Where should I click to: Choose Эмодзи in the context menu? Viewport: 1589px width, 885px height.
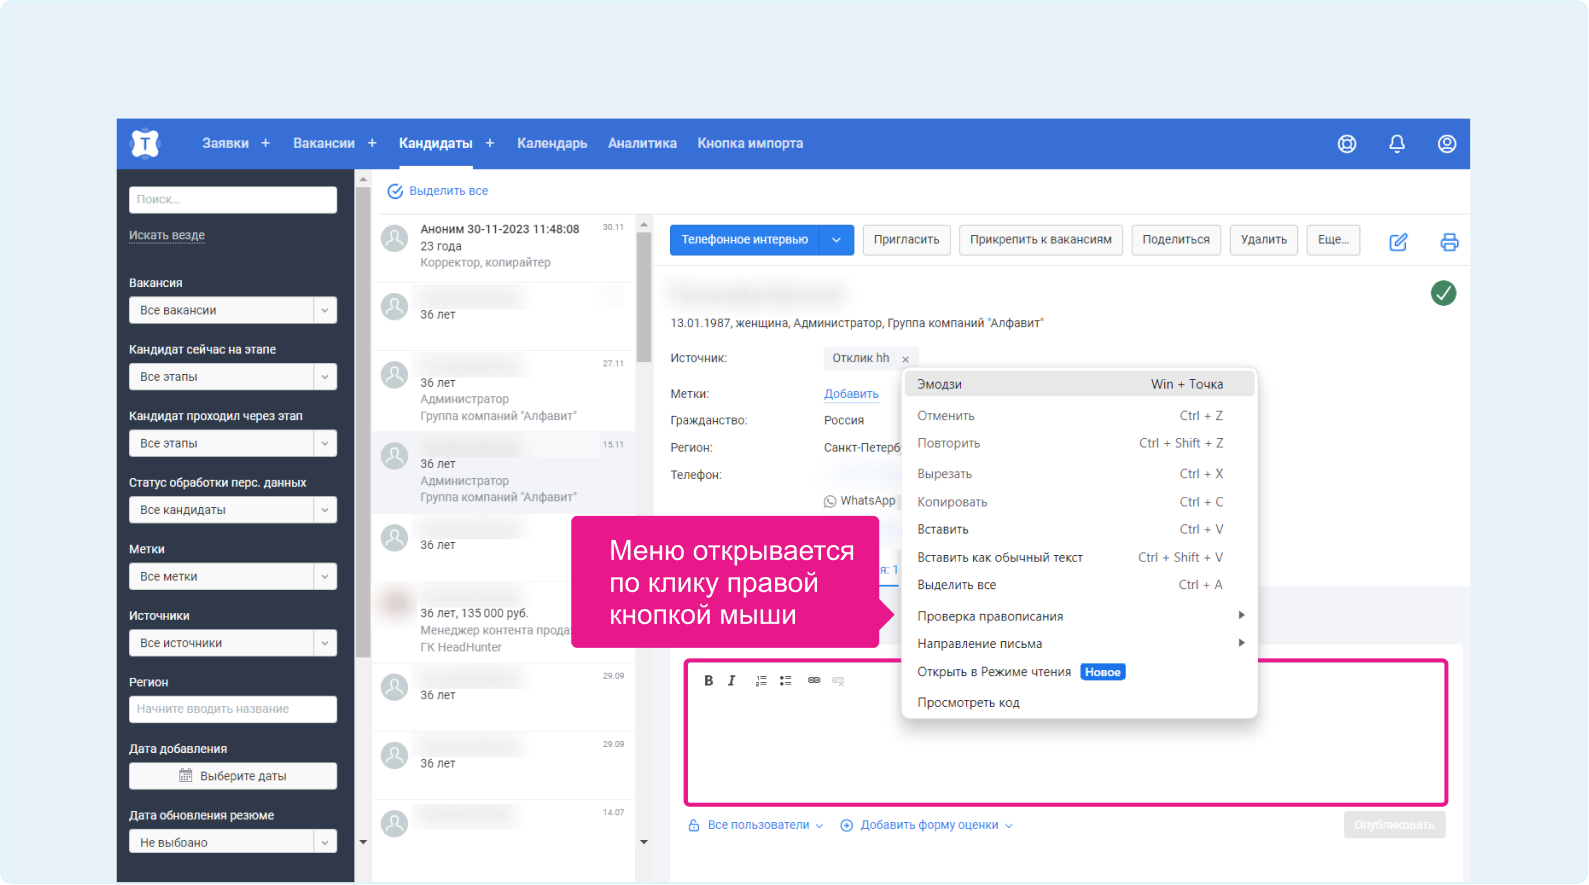[1079, 385]
